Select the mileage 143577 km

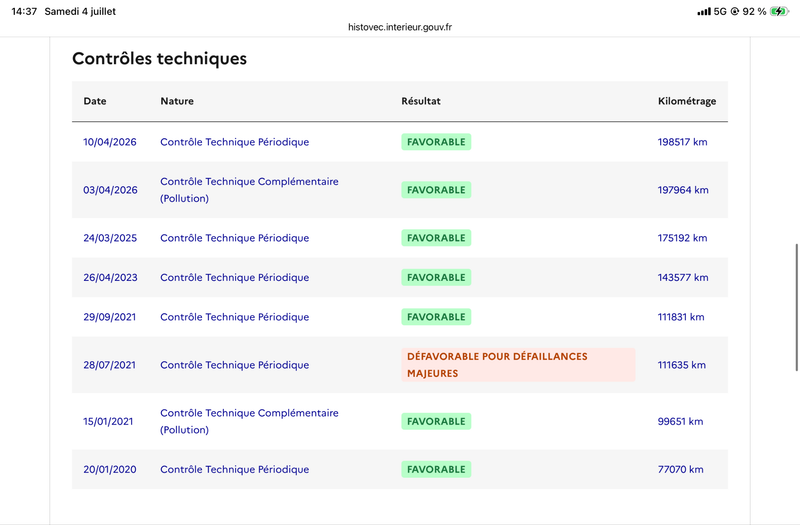pos(683,278)
